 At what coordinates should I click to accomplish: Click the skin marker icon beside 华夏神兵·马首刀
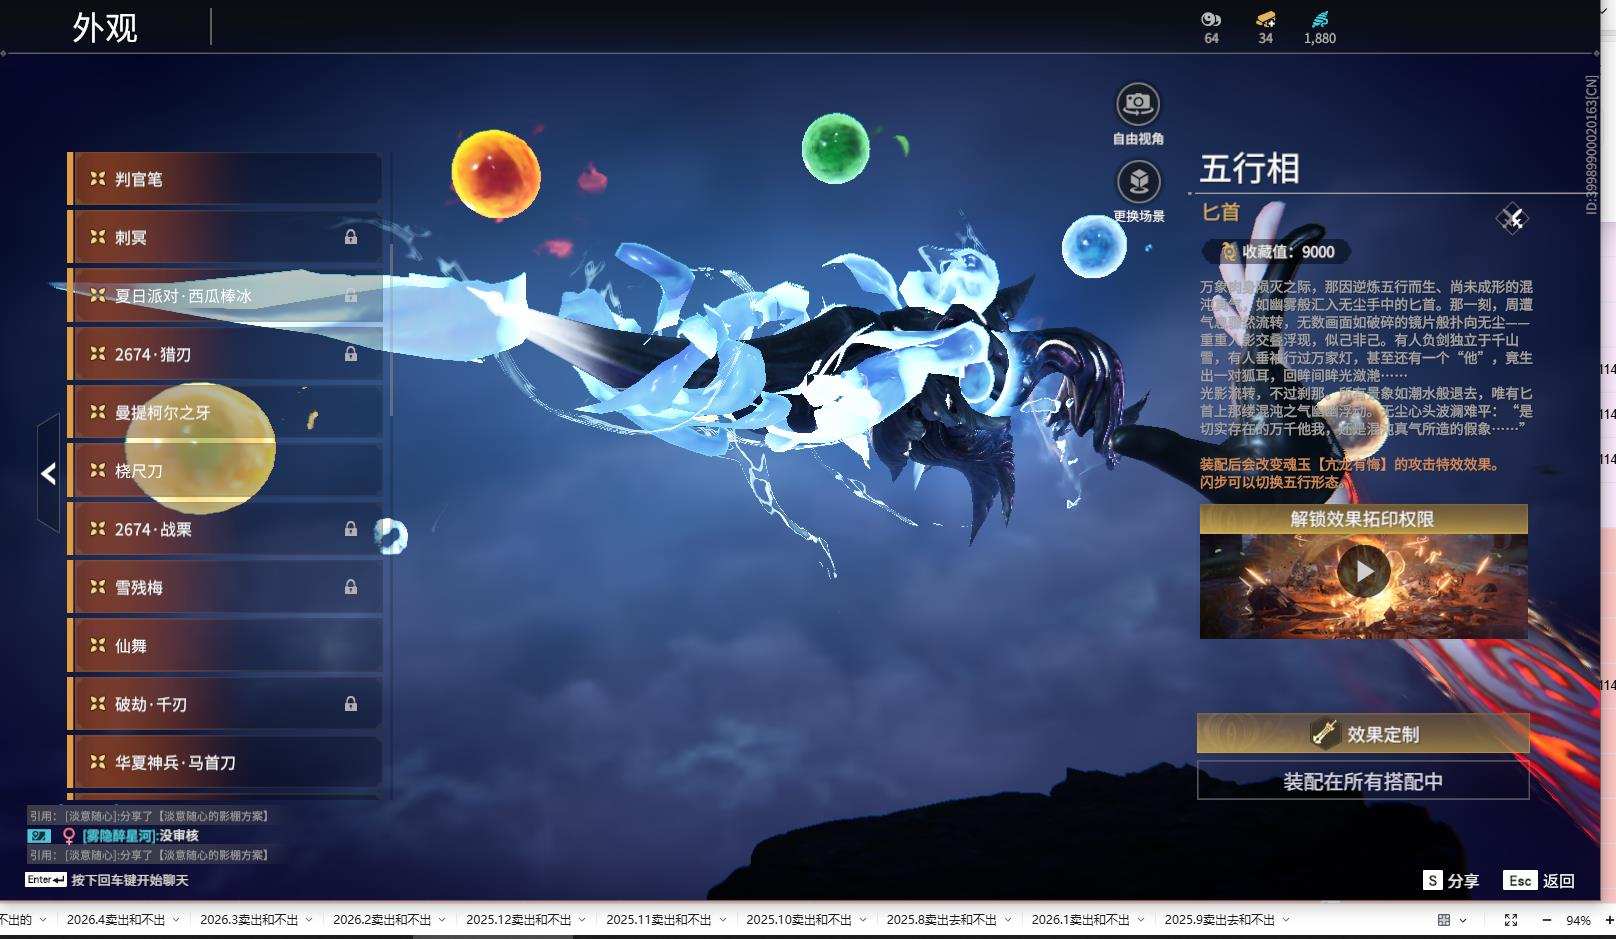coord(97,762)
